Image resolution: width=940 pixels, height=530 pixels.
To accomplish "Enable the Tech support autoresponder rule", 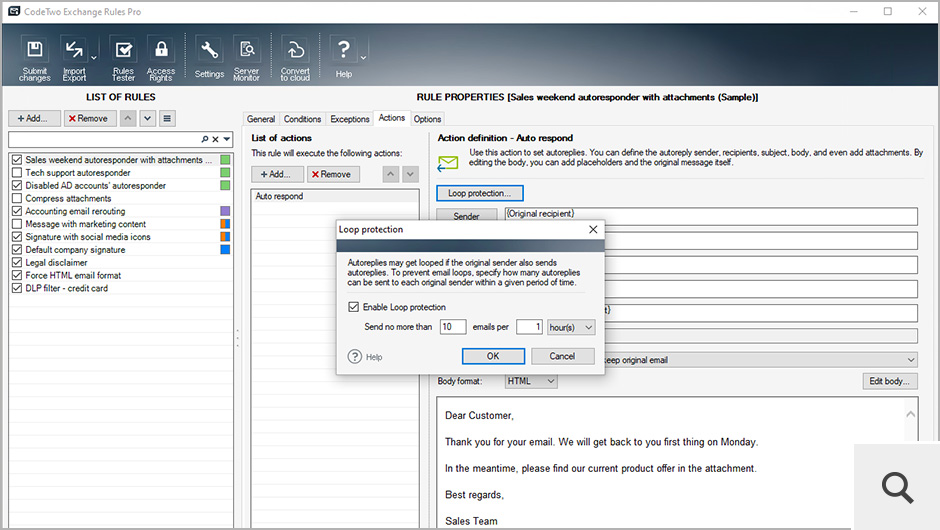I will 17,173.
